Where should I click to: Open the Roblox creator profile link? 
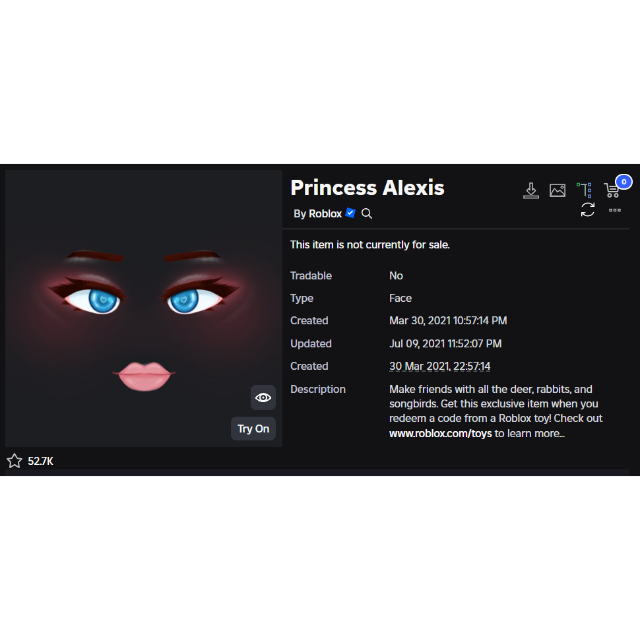pyautogui.click(x=325, y=213)
